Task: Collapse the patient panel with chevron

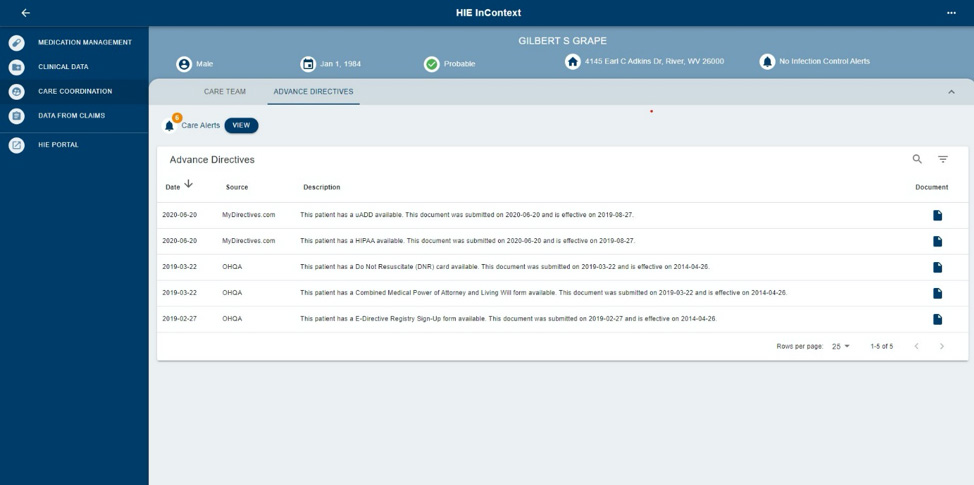Action: 951,92
